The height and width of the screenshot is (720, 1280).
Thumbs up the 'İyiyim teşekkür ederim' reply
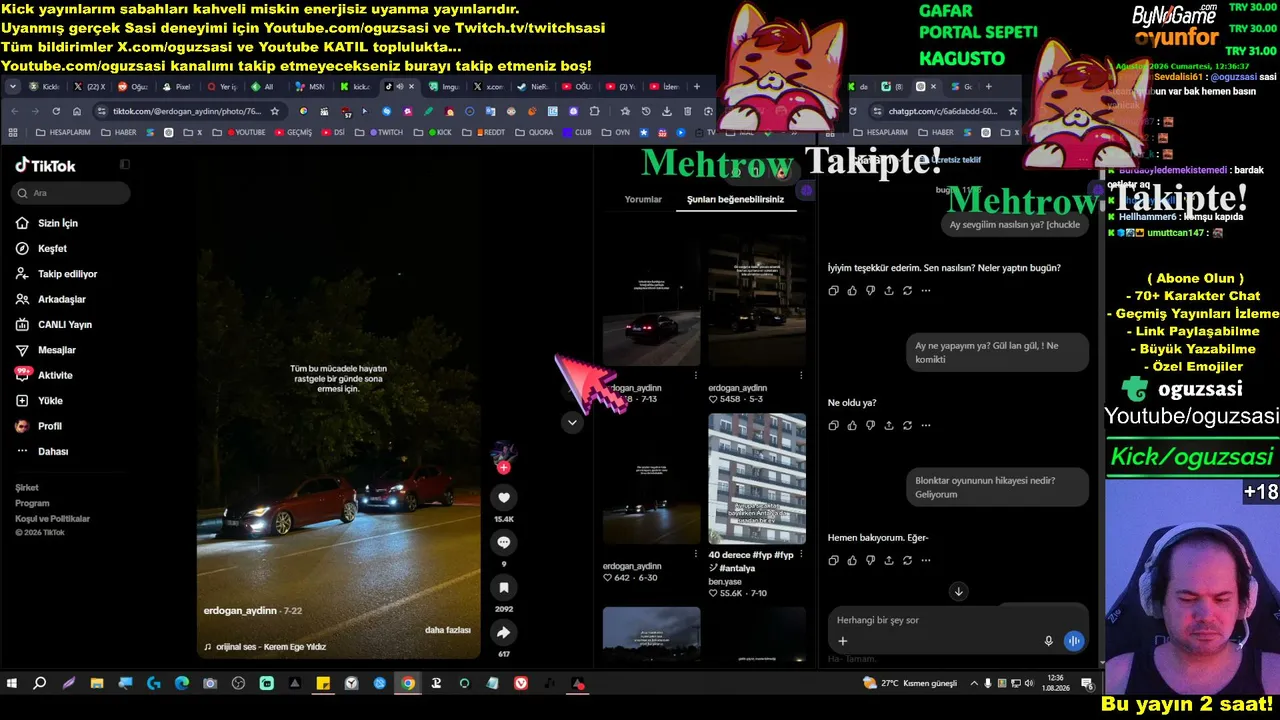(x=852, y=291)
